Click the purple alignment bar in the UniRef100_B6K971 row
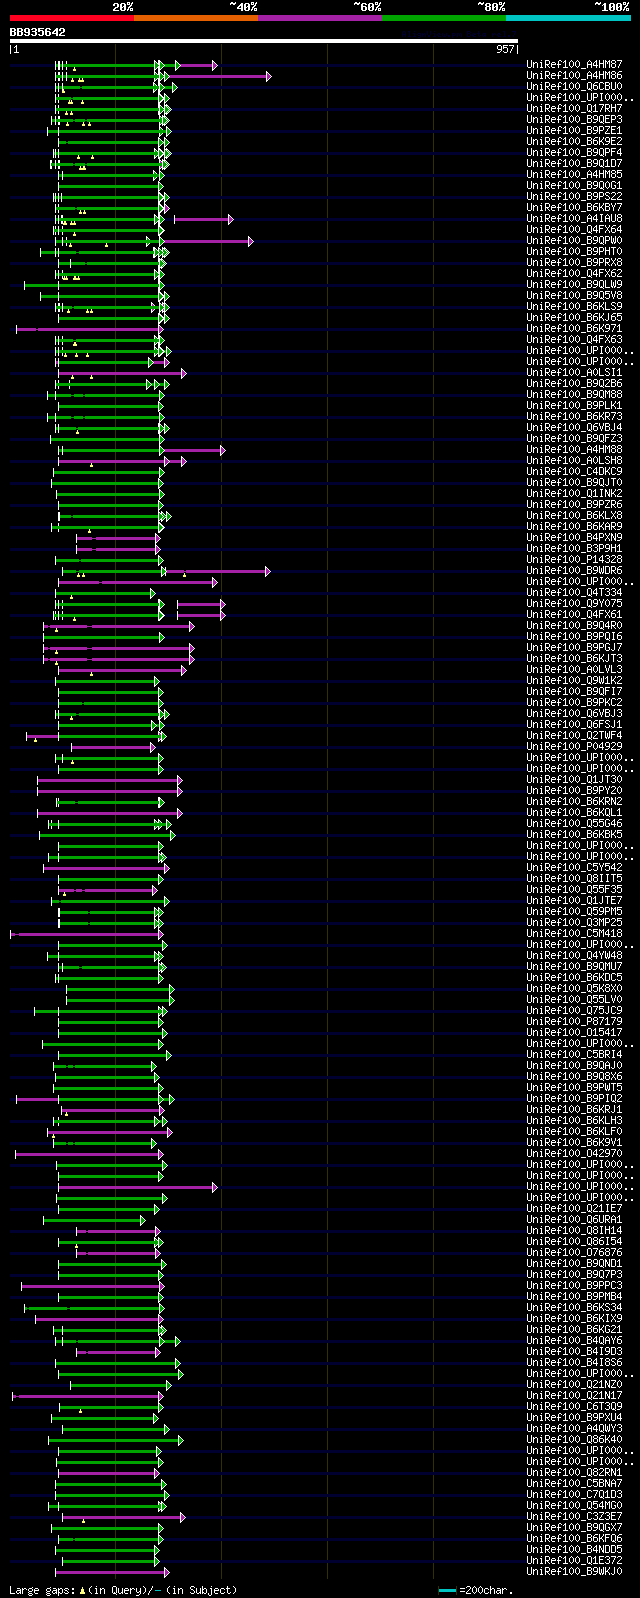Screen dimensions: 640x1598 (89, 329)
